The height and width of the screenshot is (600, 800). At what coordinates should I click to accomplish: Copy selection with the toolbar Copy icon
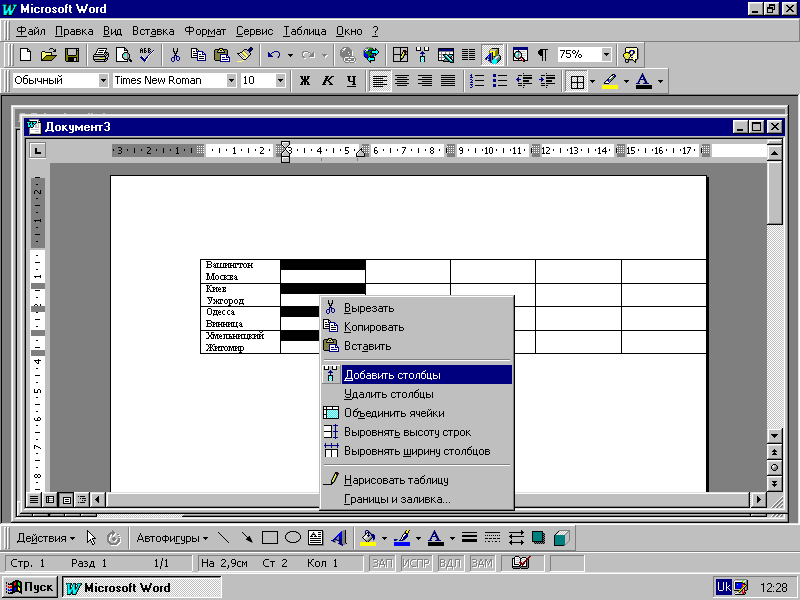[198, 55]
